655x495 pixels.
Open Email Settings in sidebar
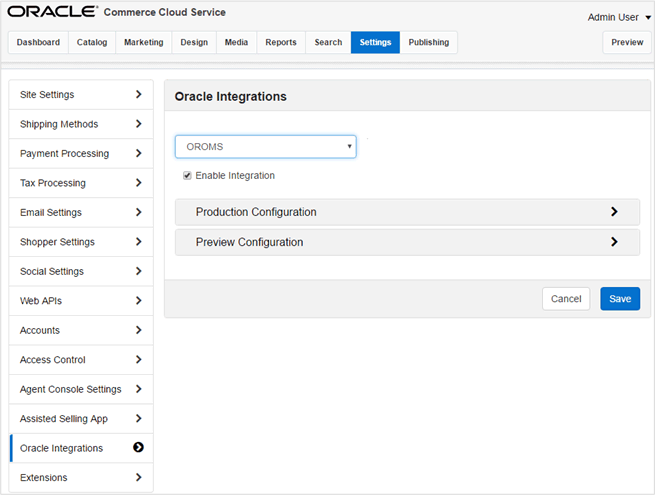coord(81,212)
